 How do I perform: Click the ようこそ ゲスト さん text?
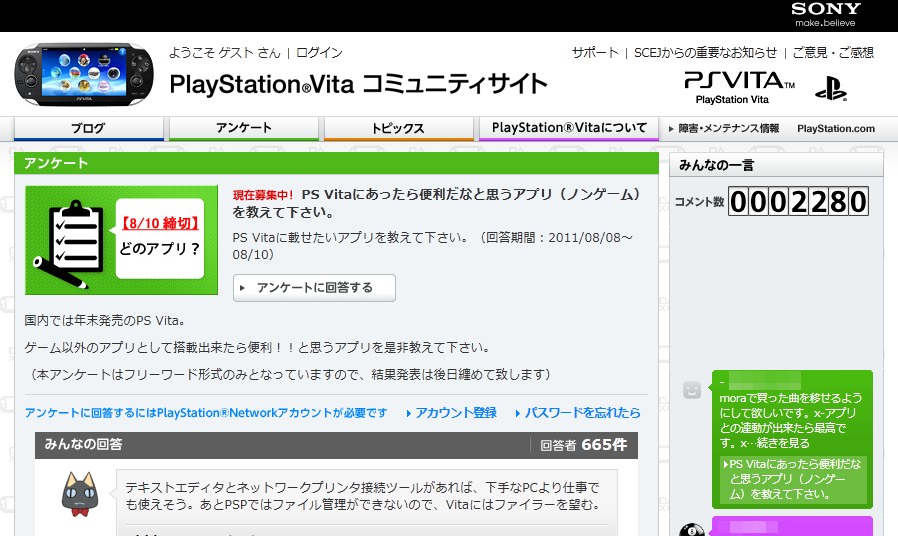224,53
